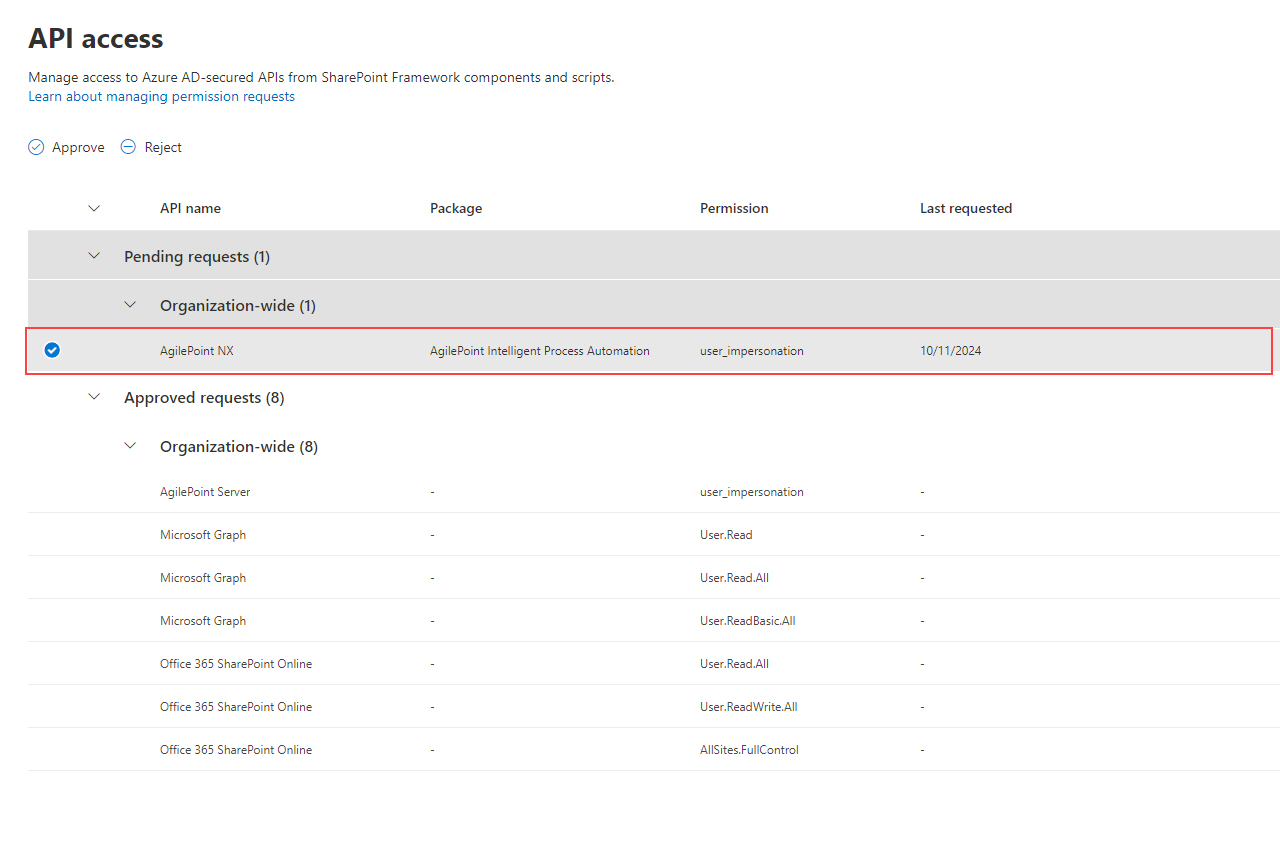Image resolution: width=1280 pixels, height=861 pixels.
Task: Sort by Permission column header
Action: click(x=734, y=208)
